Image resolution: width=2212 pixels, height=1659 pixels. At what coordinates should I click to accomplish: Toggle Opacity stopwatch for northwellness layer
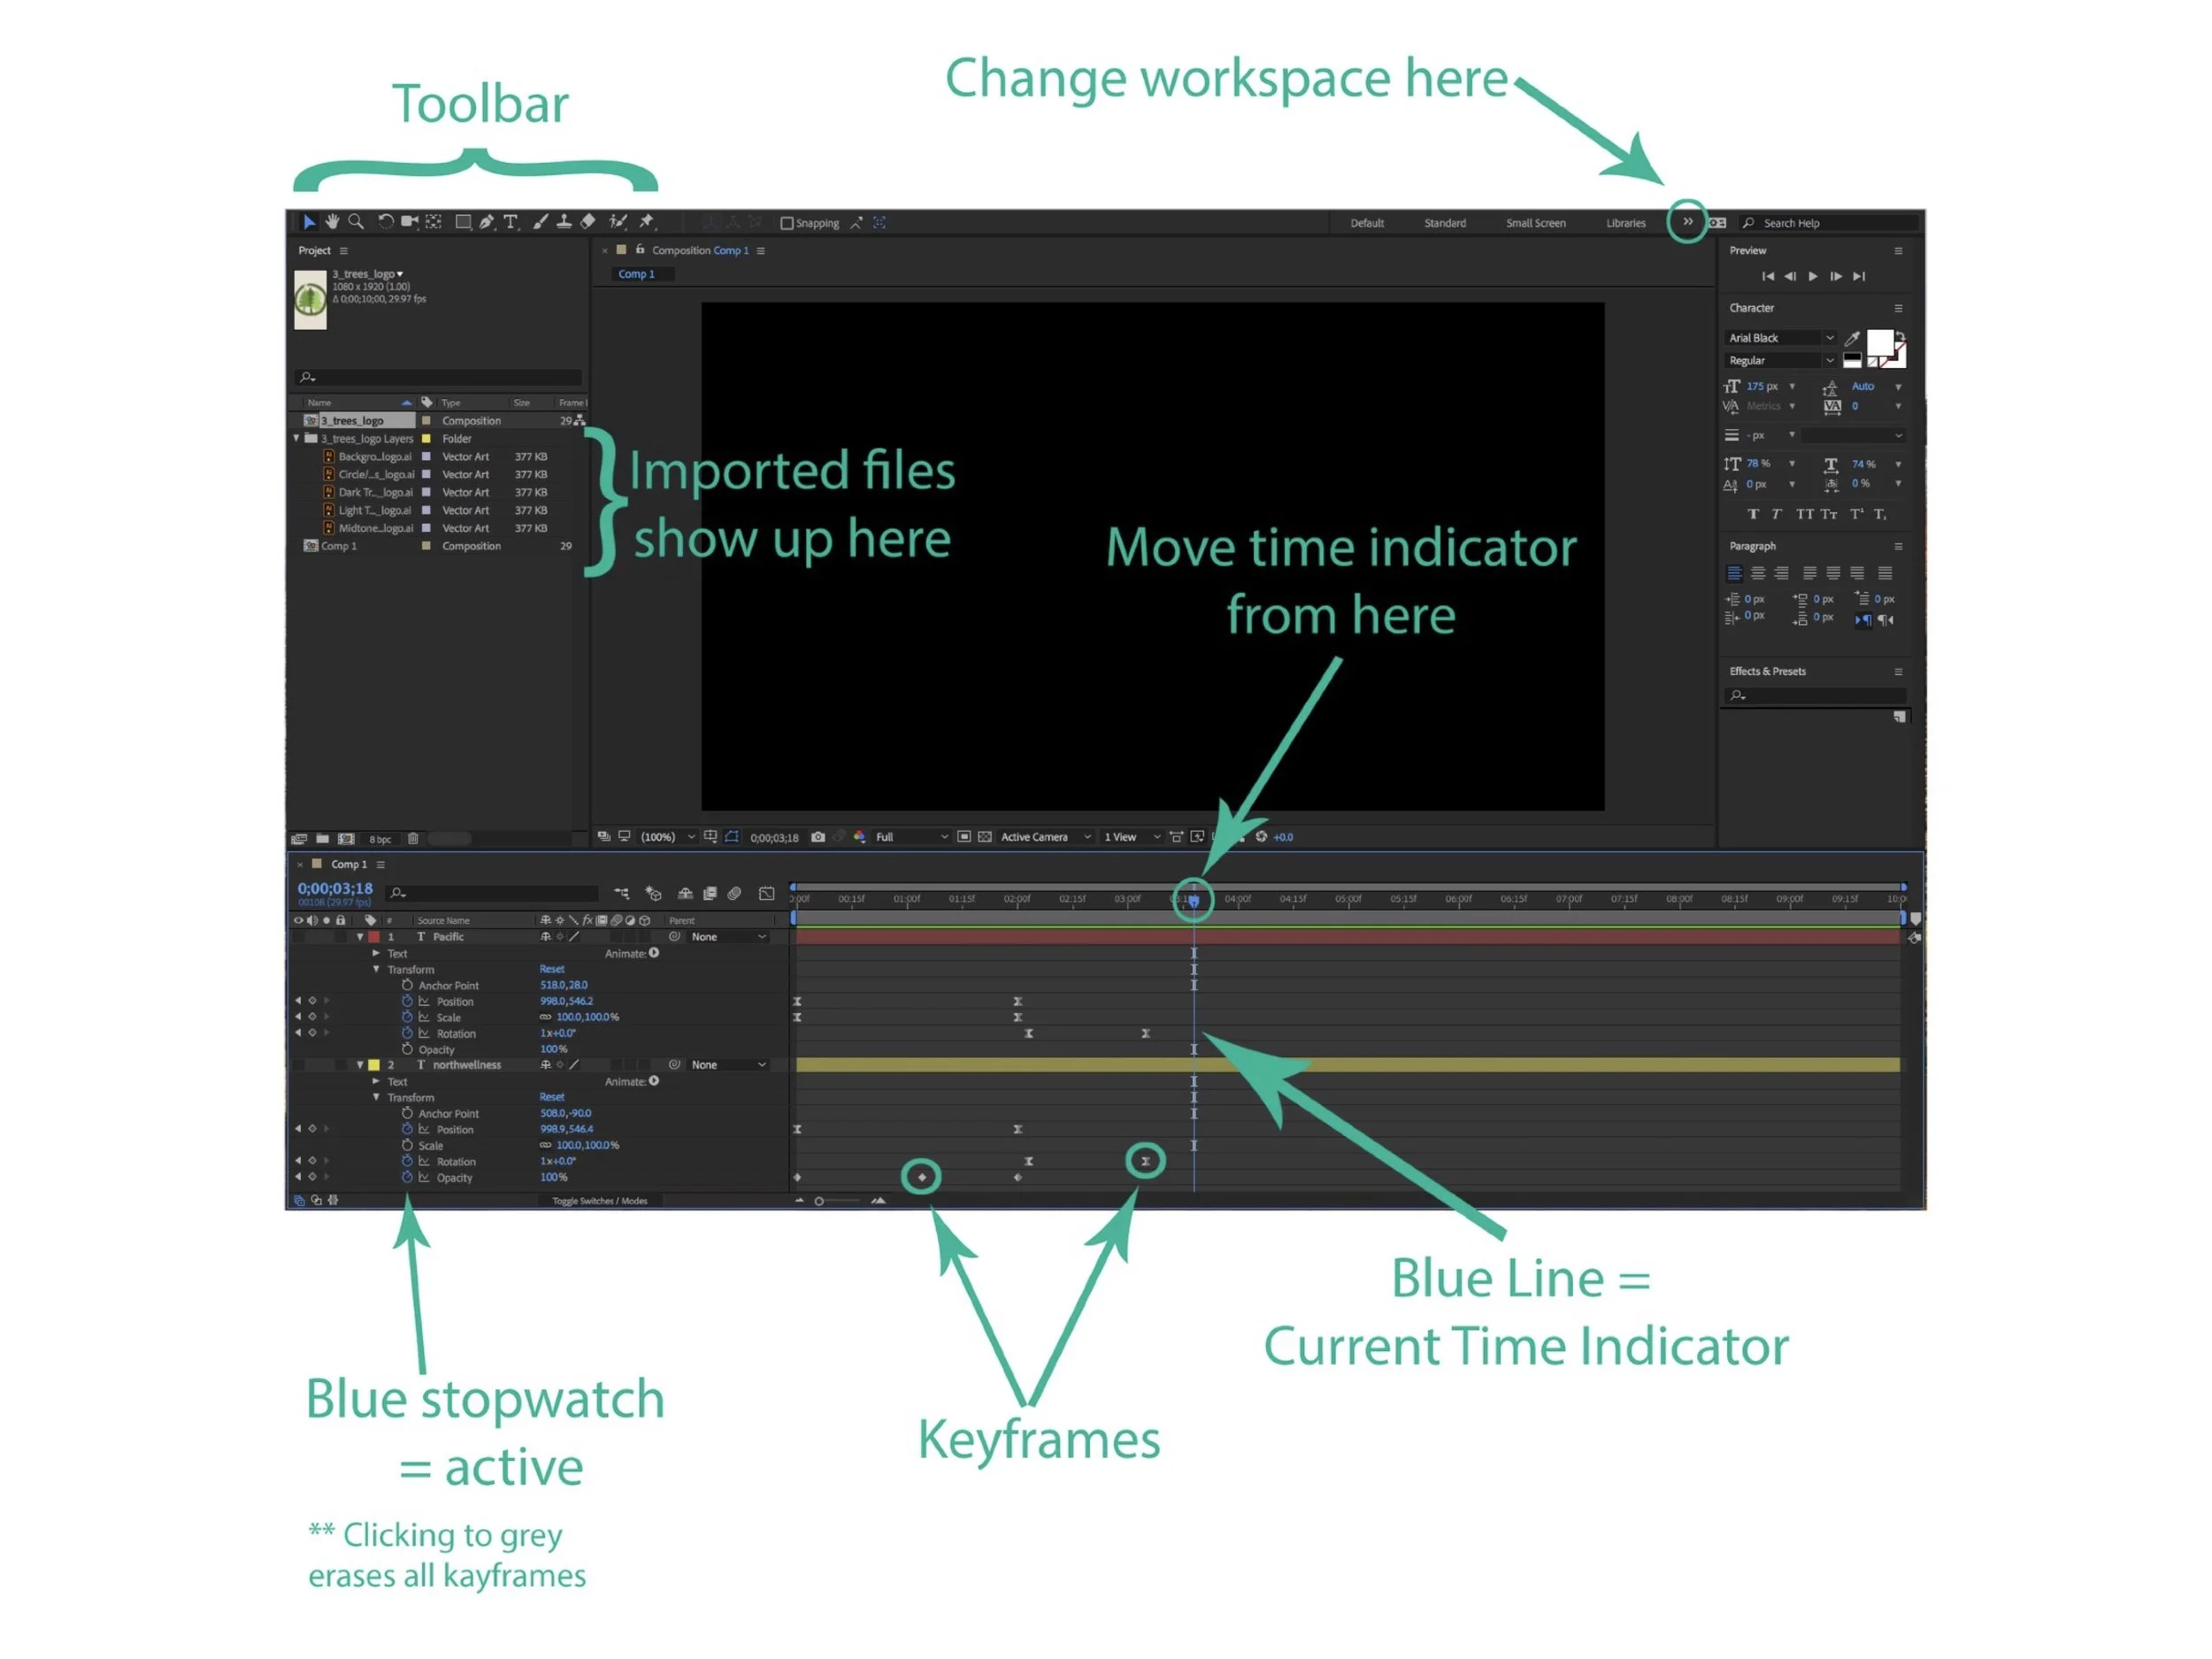coord(407,1177)
